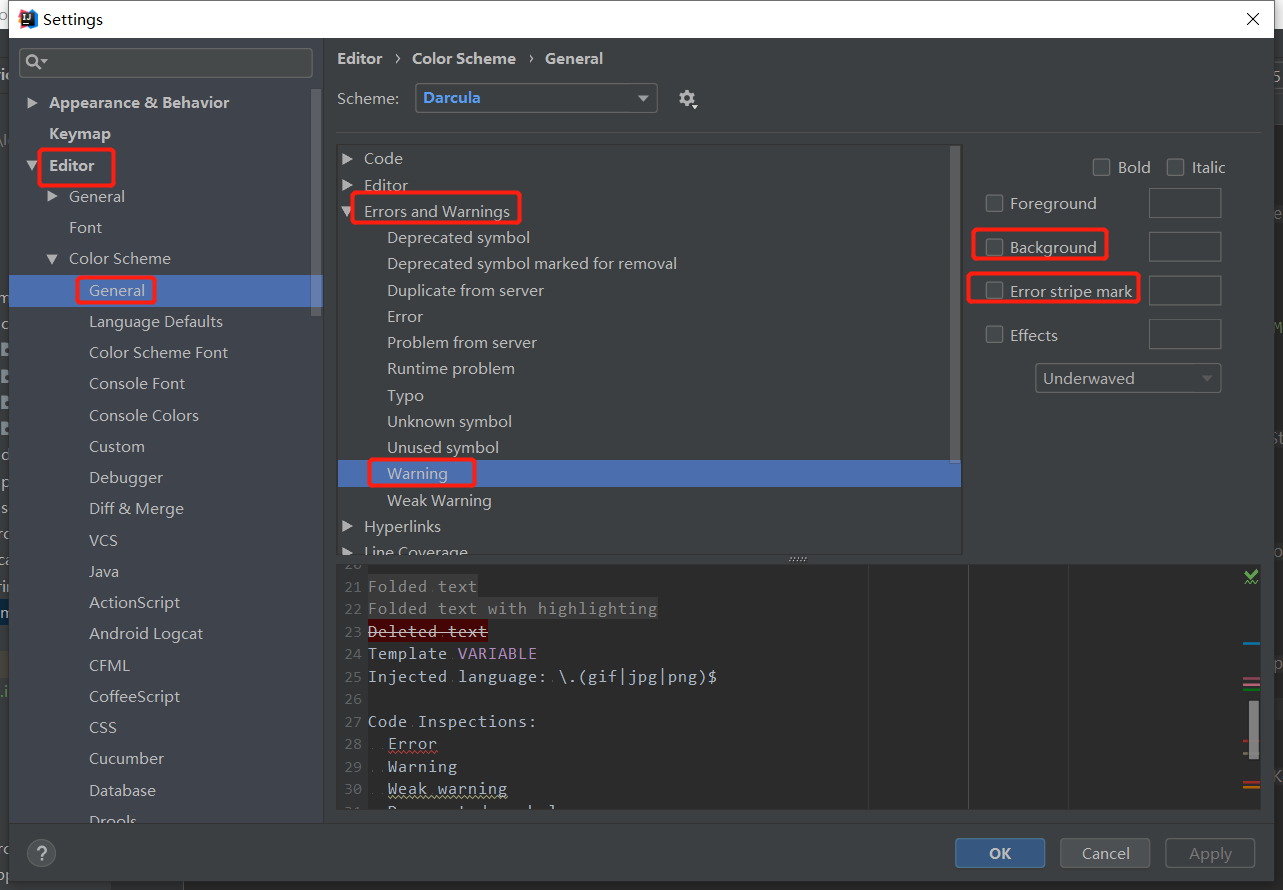Navigate using the Color Scheme breadcrumb
The height and width of the screenshot is (890, 1283).
pyautogui.click(x=463, y=58)
